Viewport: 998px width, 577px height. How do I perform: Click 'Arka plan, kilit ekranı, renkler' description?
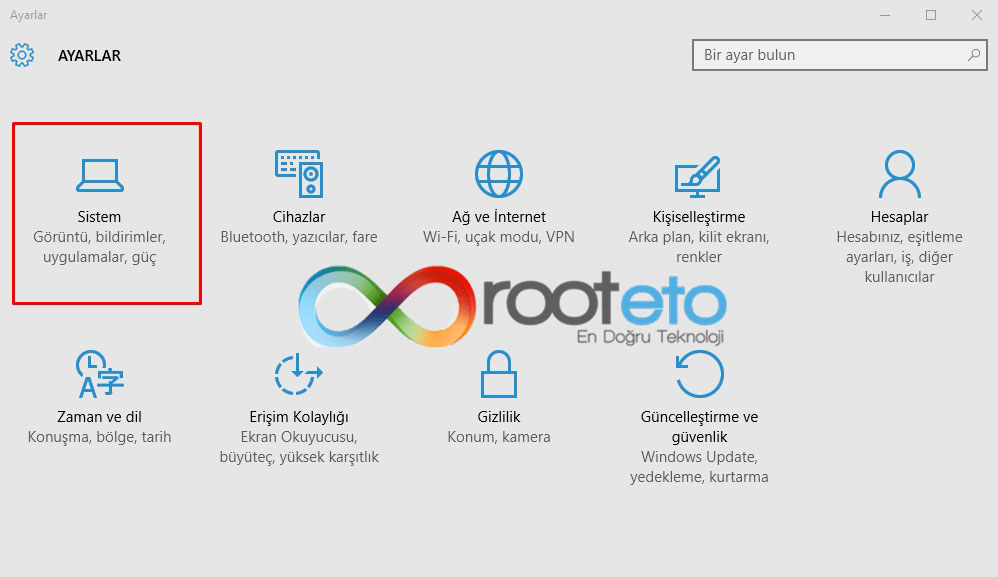699,247
